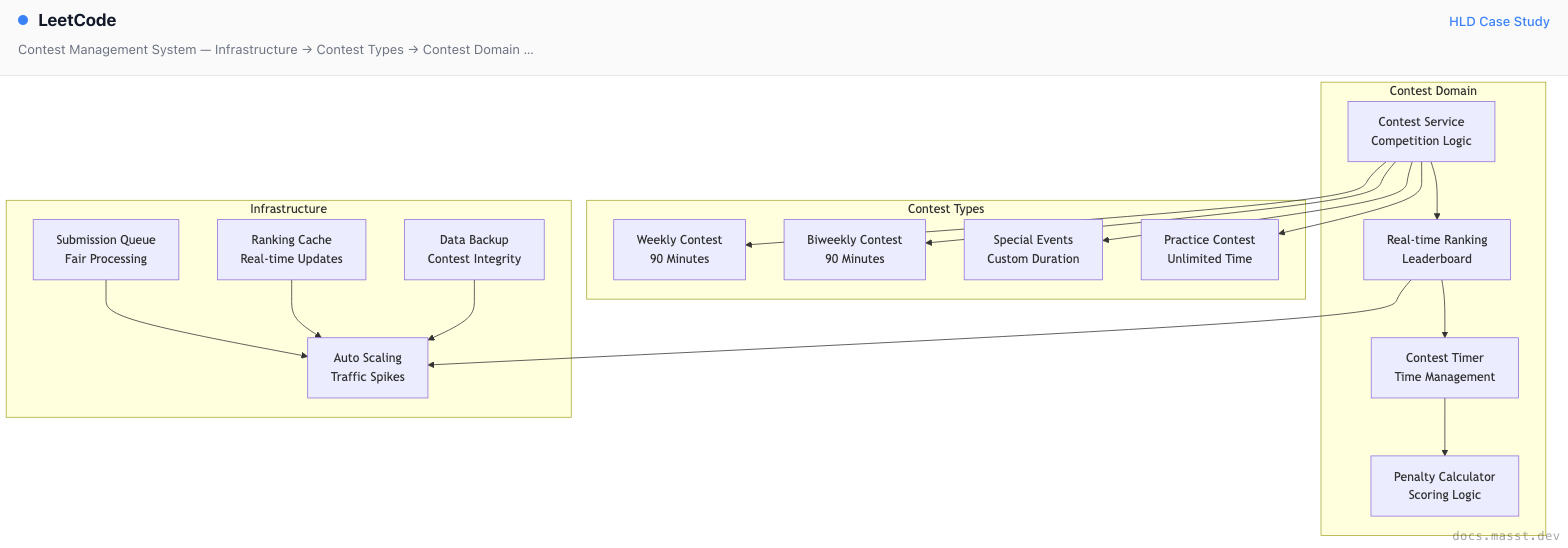Screen dimensions: 1568x548
Task: Click the Weekly Contest 90 Minutes node
Action: tap(679, 249)
